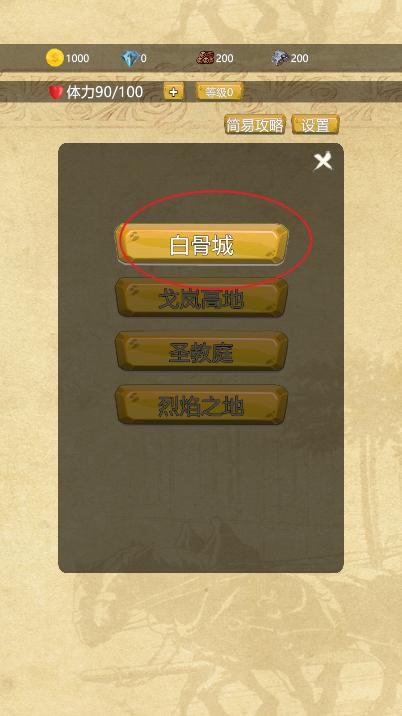The image size is (402, 716).
Task: Tap the blue diamond icon
Action: (130, 58)
